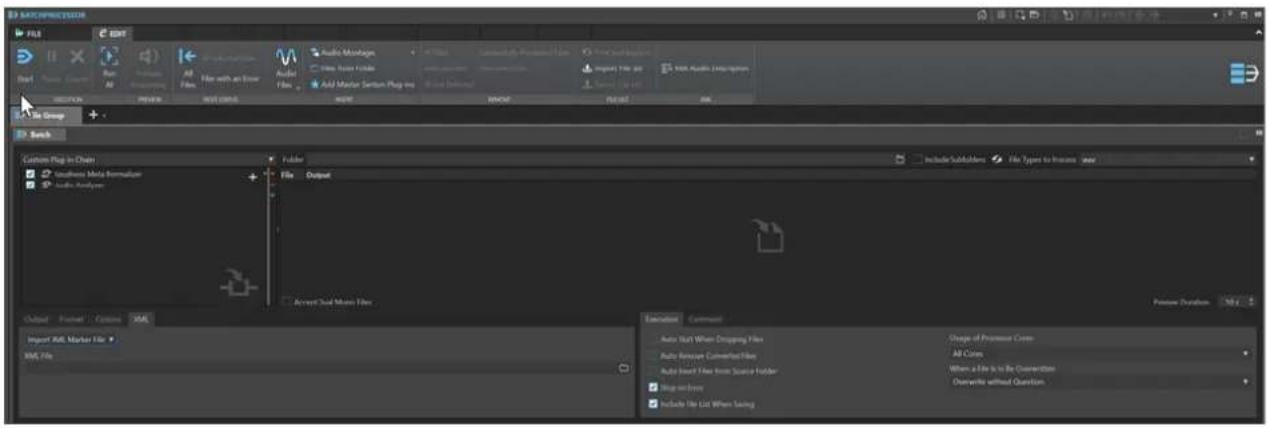Enable Auto Start When Dropping Files
Screen dimensions: 1268x428
653,340
